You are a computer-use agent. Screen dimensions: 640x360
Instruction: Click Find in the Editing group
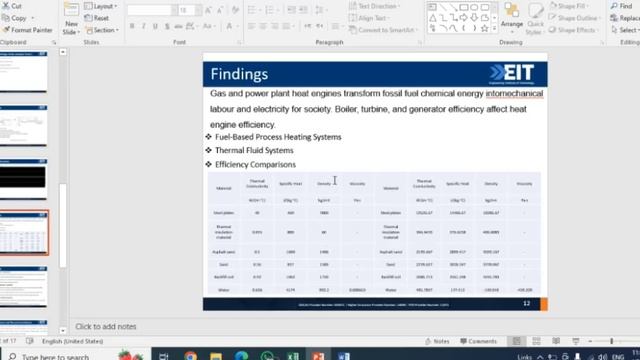click(x=622, y=6)
